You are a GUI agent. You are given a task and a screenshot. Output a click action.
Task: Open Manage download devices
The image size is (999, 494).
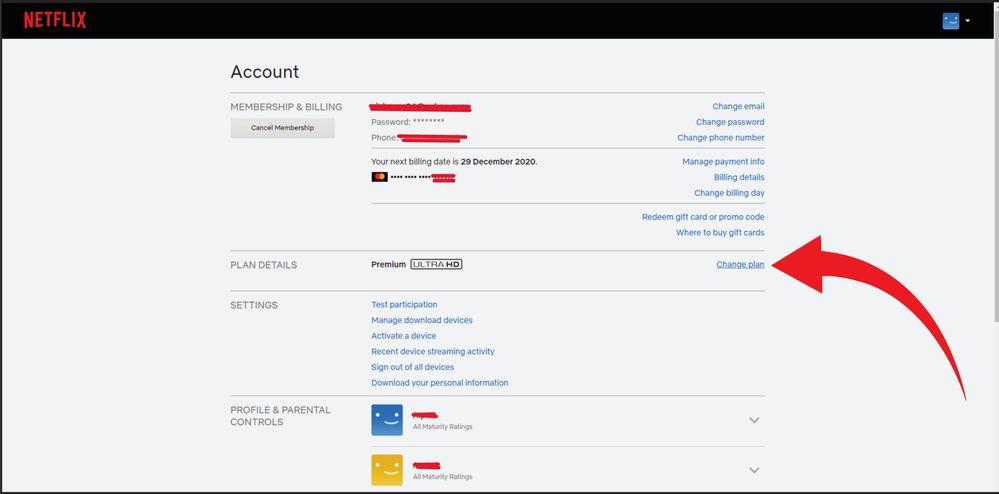point(422,320)
